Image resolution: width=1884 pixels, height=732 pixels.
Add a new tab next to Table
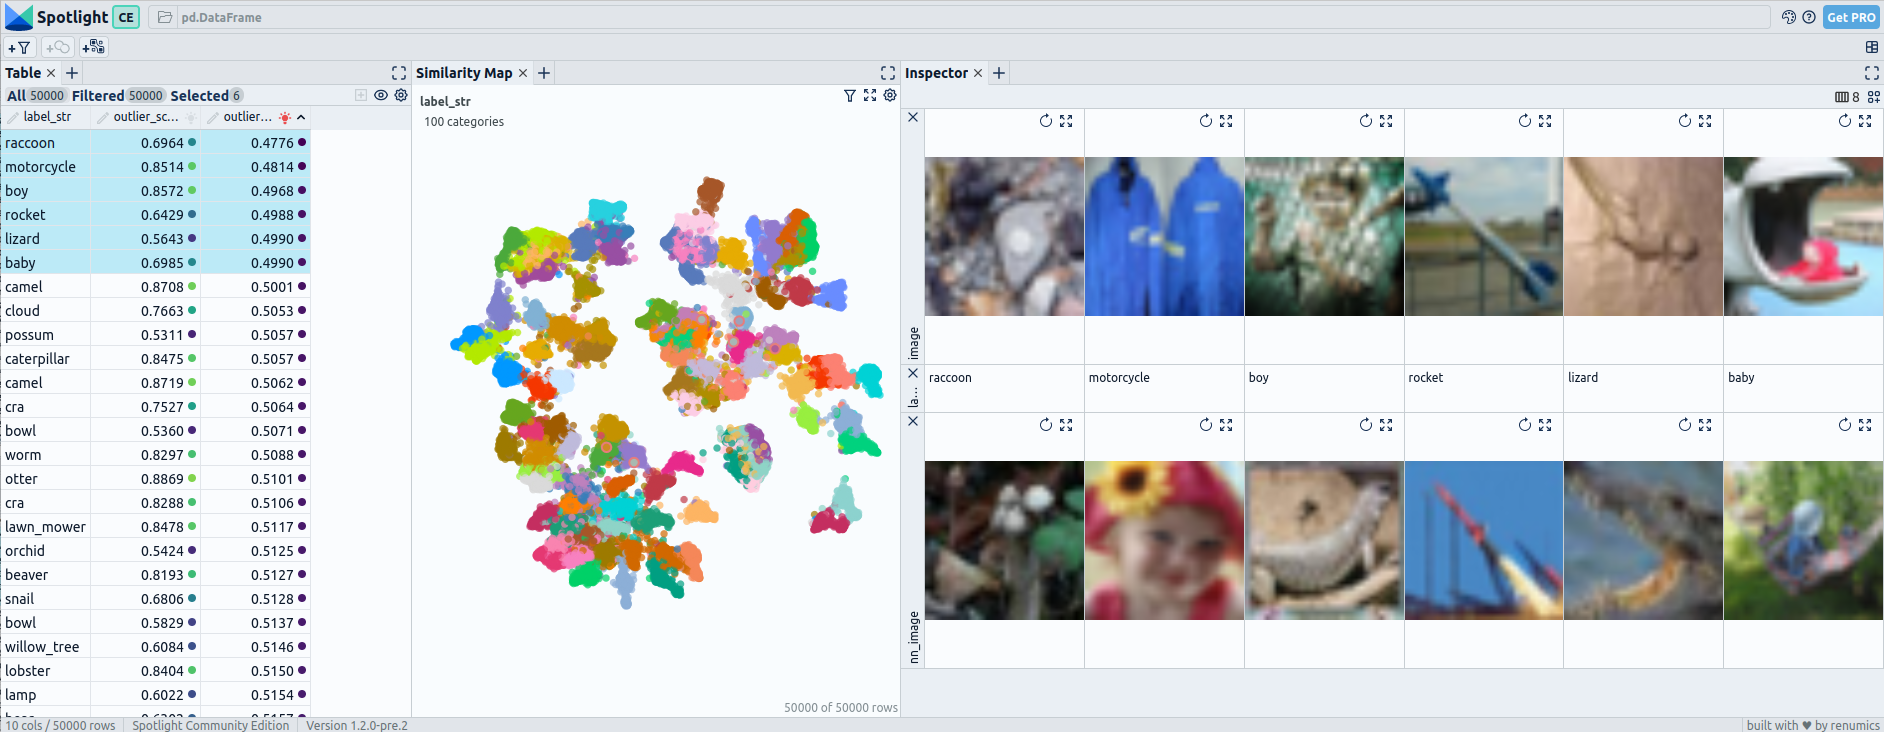point(72,73)
